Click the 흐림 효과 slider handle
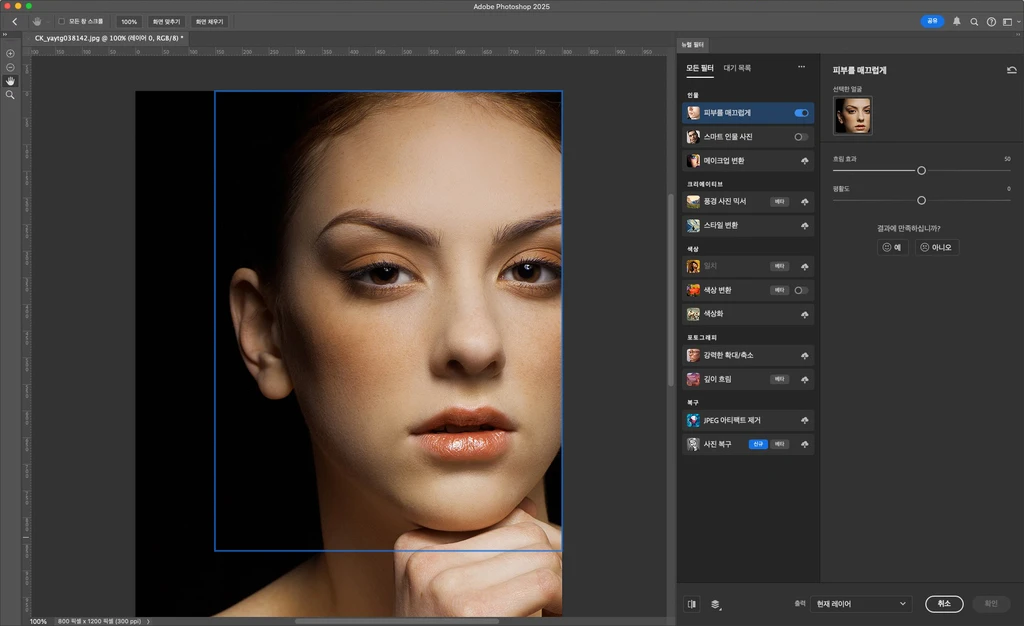 tap(921, 171)
